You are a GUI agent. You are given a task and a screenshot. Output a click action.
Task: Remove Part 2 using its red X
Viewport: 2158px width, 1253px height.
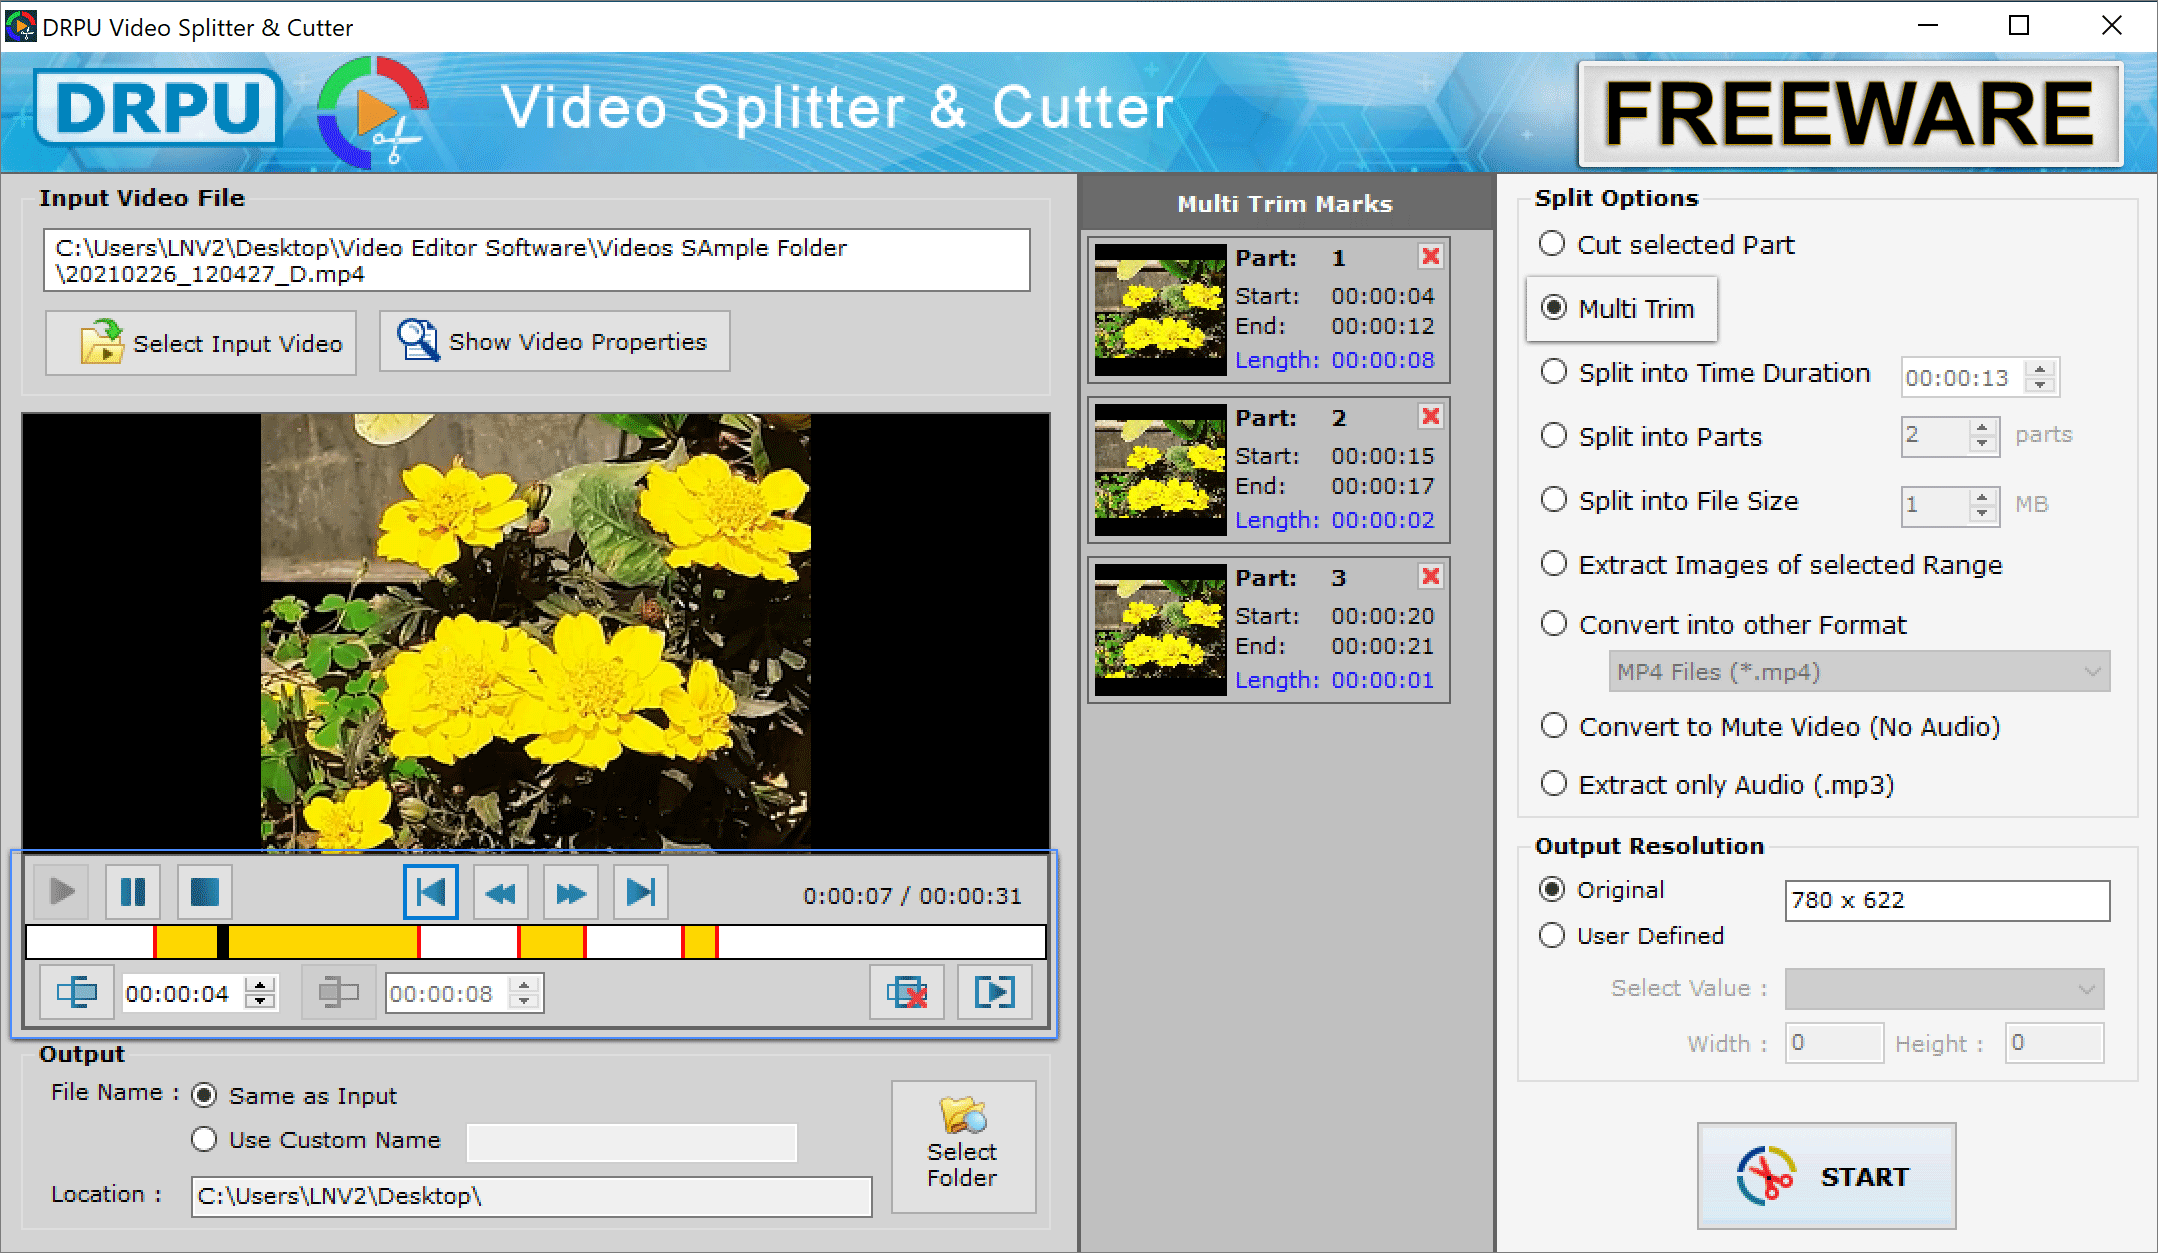1430,416
